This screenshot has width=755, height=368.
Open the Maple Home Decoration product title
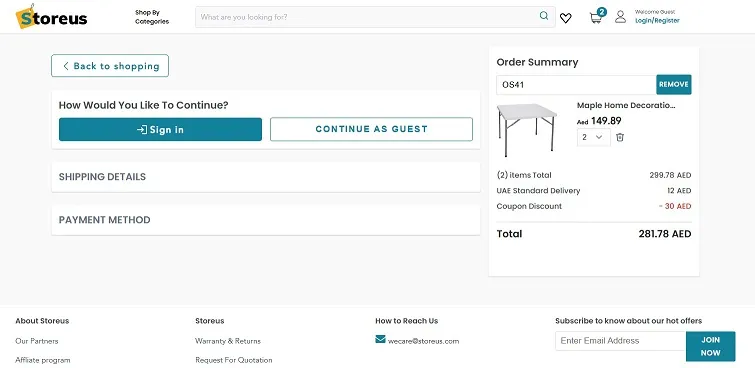click(626, 105)
